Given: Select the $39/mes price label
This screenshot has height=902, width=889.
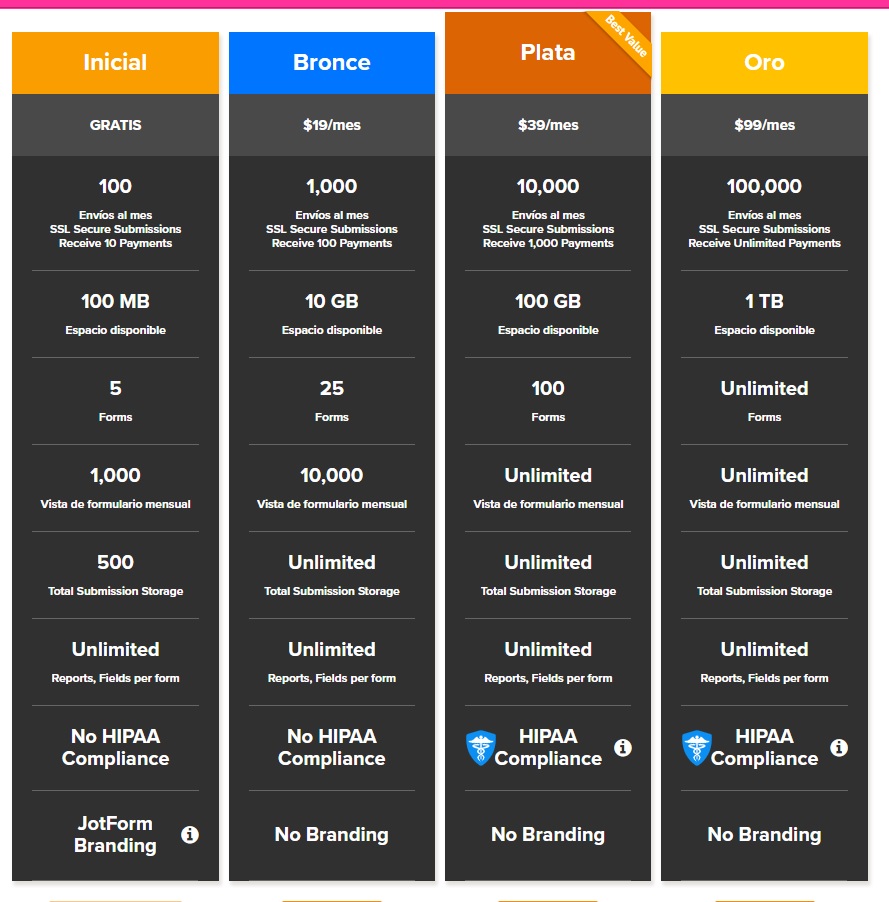Looking at the screenshot, I should [x=548, y=125].
